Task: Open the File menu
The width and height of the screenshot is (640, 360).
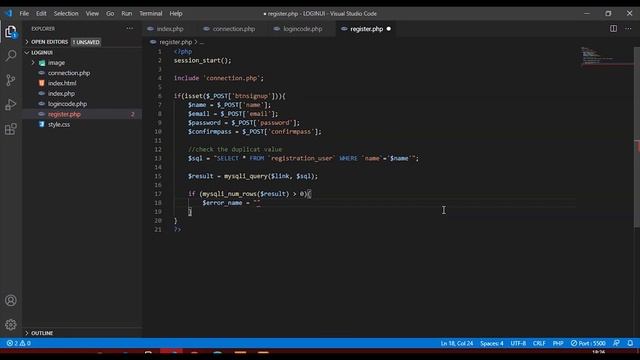Action: 24,13
